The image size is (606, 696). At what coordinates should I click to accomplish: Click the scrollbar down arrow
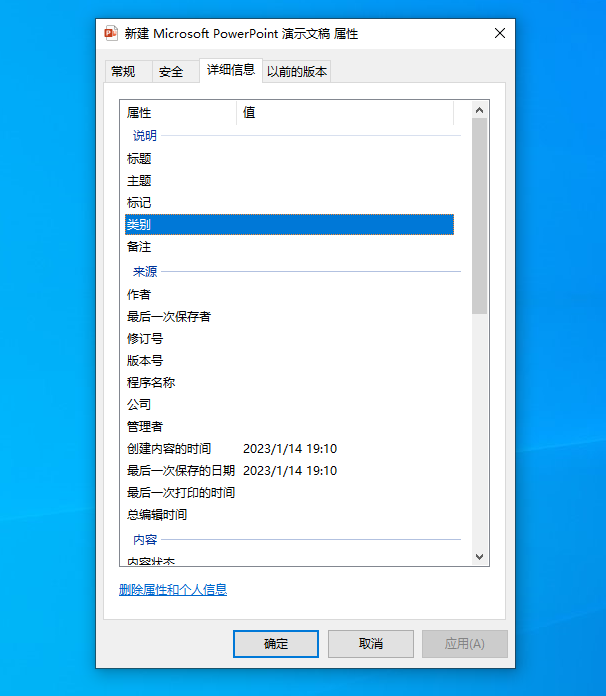[479, 557]
